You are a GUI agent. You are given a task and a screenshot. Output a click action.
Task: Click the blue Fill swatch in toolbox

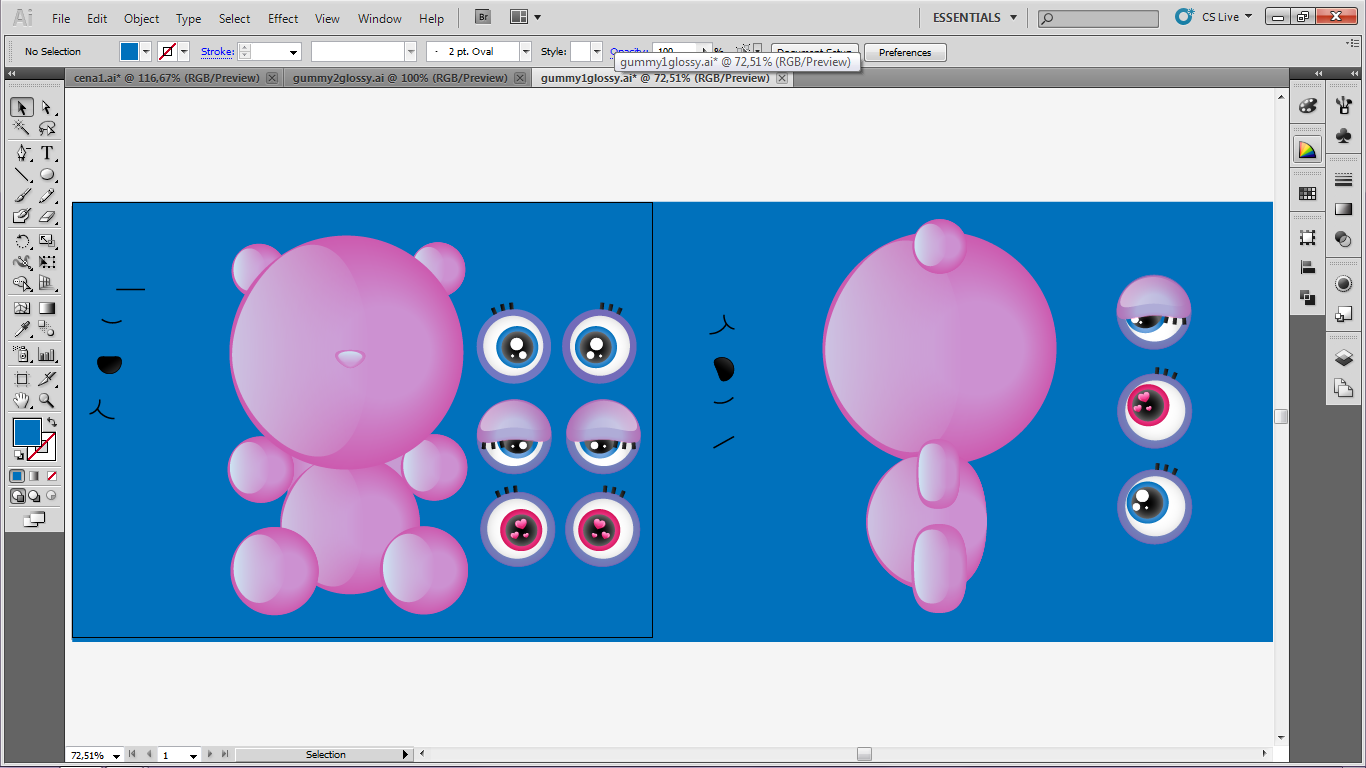26,432
